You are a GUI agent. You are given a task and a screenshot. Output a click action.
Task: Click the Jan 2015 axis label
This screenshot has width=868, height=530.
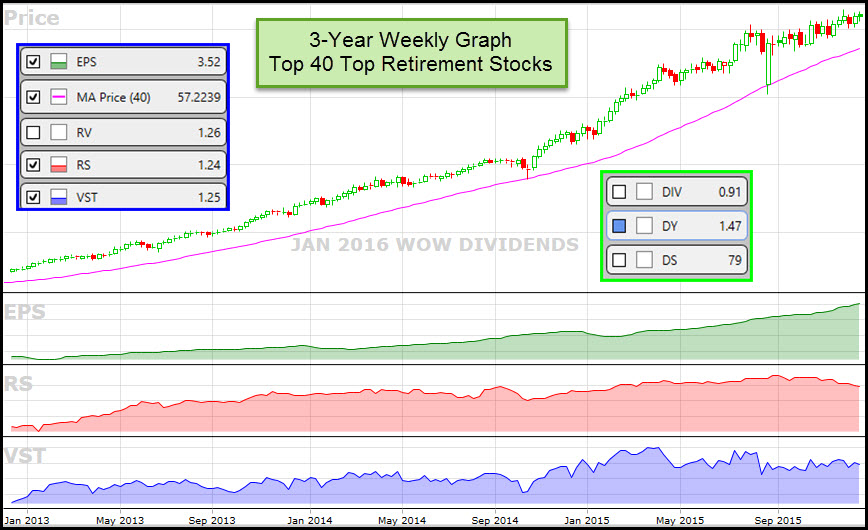click(x=586, y=521)
